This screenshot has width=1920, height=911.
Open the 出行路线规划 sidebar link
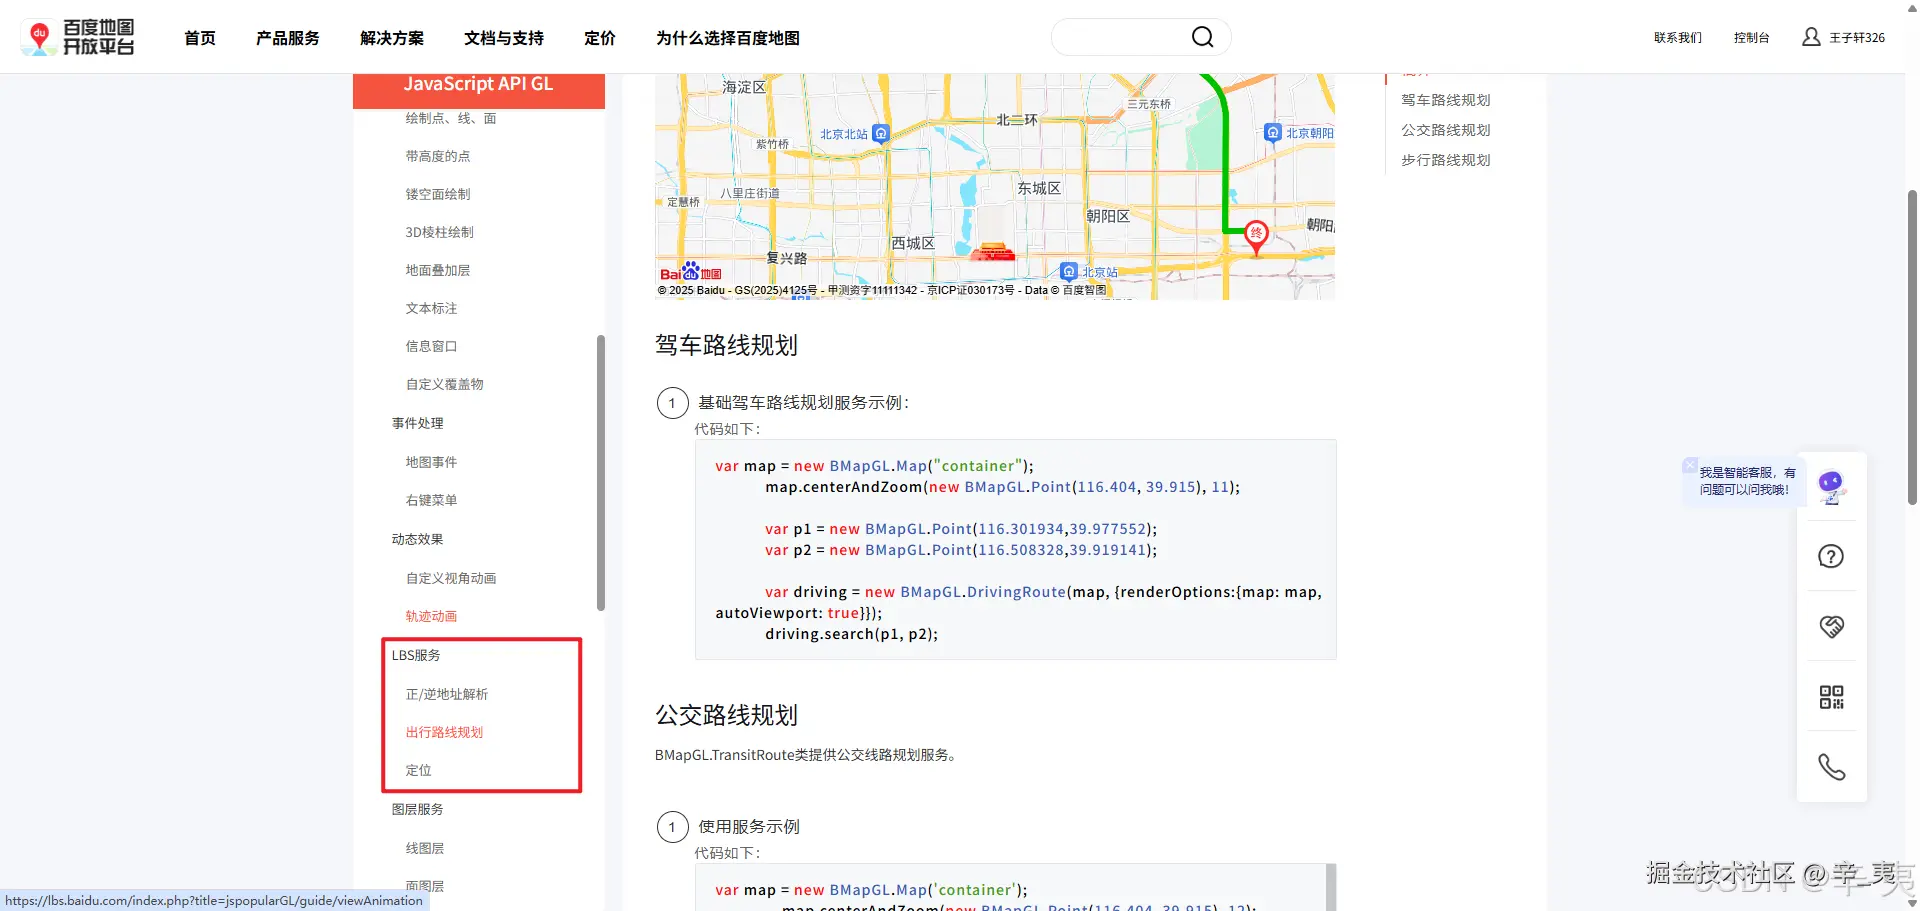[444, 731]
